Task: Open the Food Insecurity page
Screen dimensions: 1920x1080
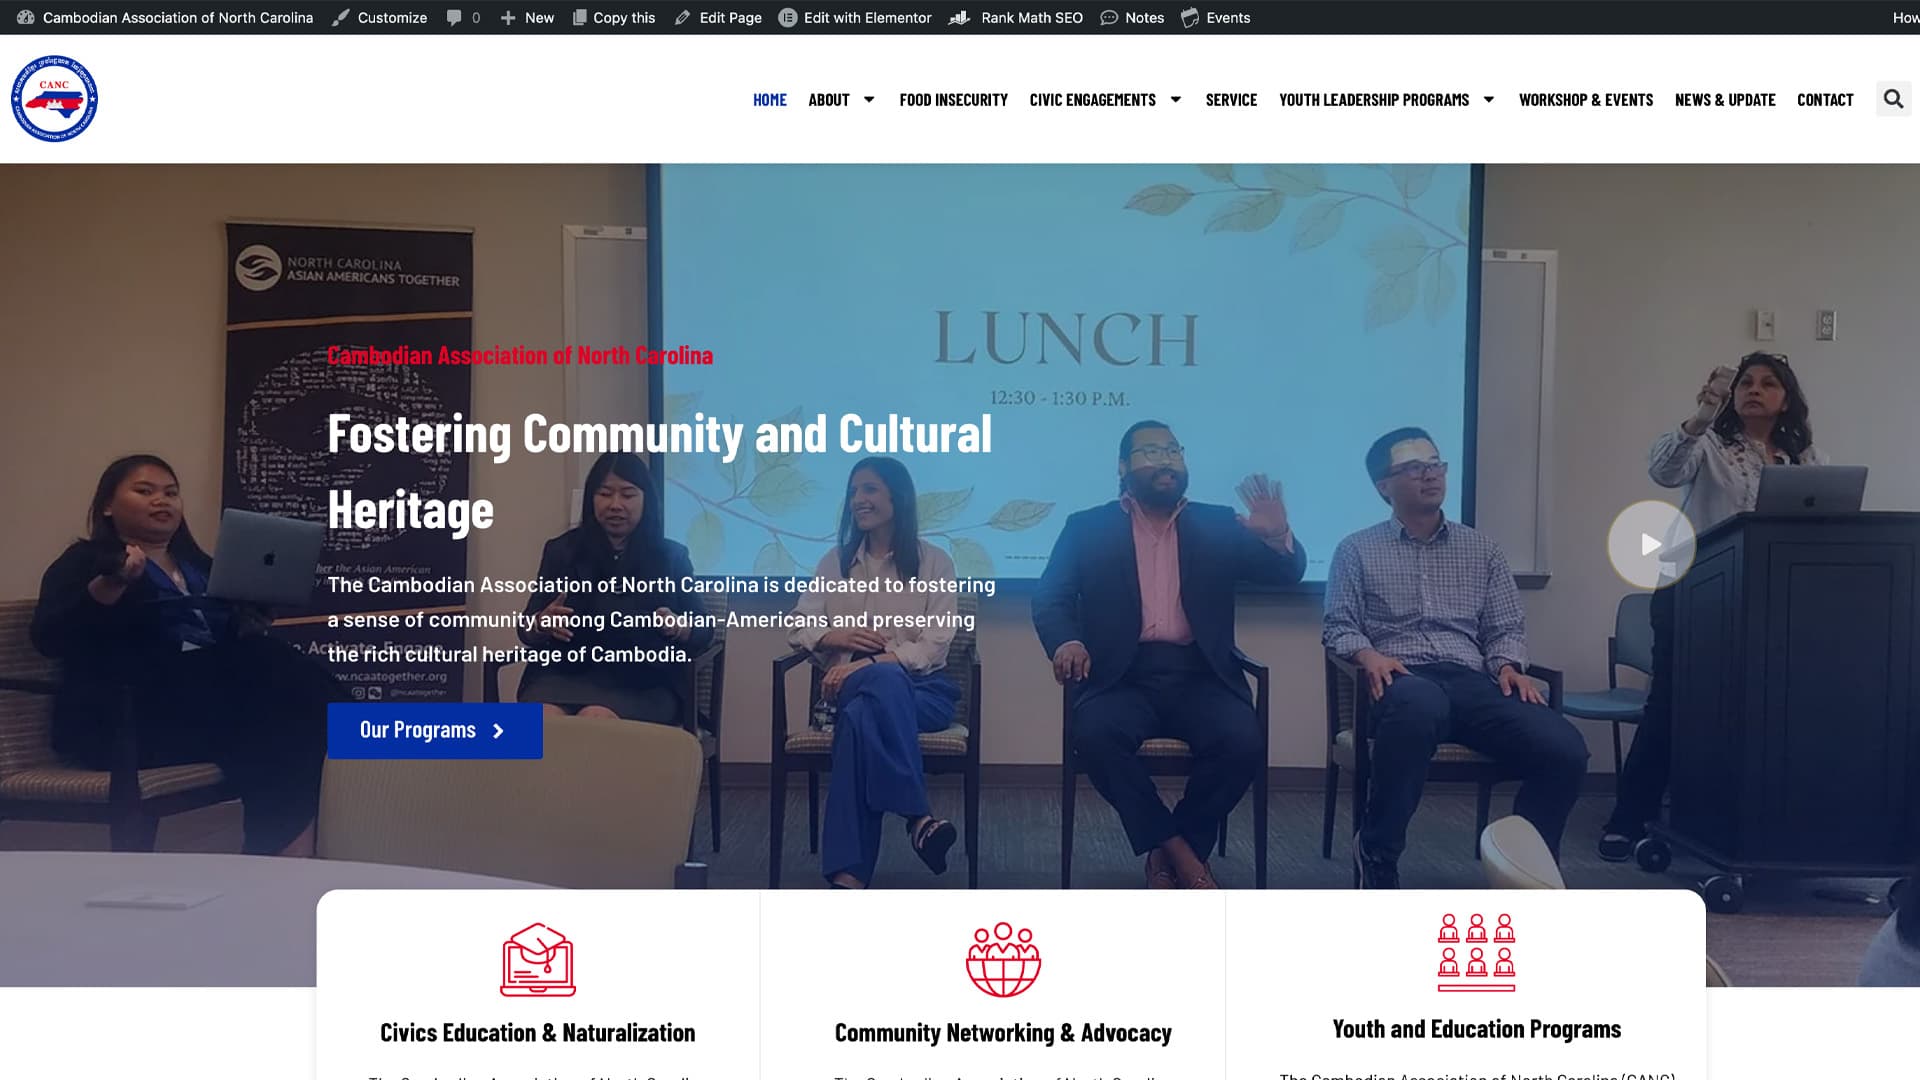Action: 954,99
